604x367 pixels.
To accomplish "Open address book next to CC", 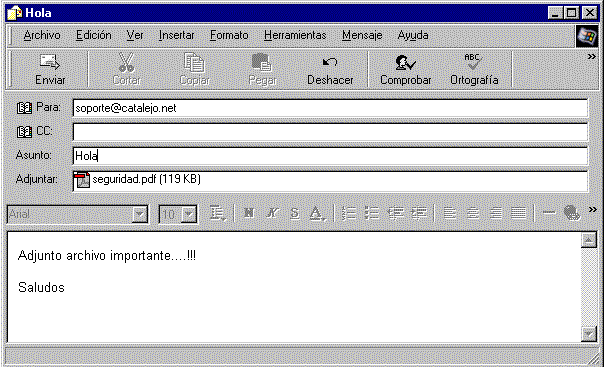I will 24,132.
